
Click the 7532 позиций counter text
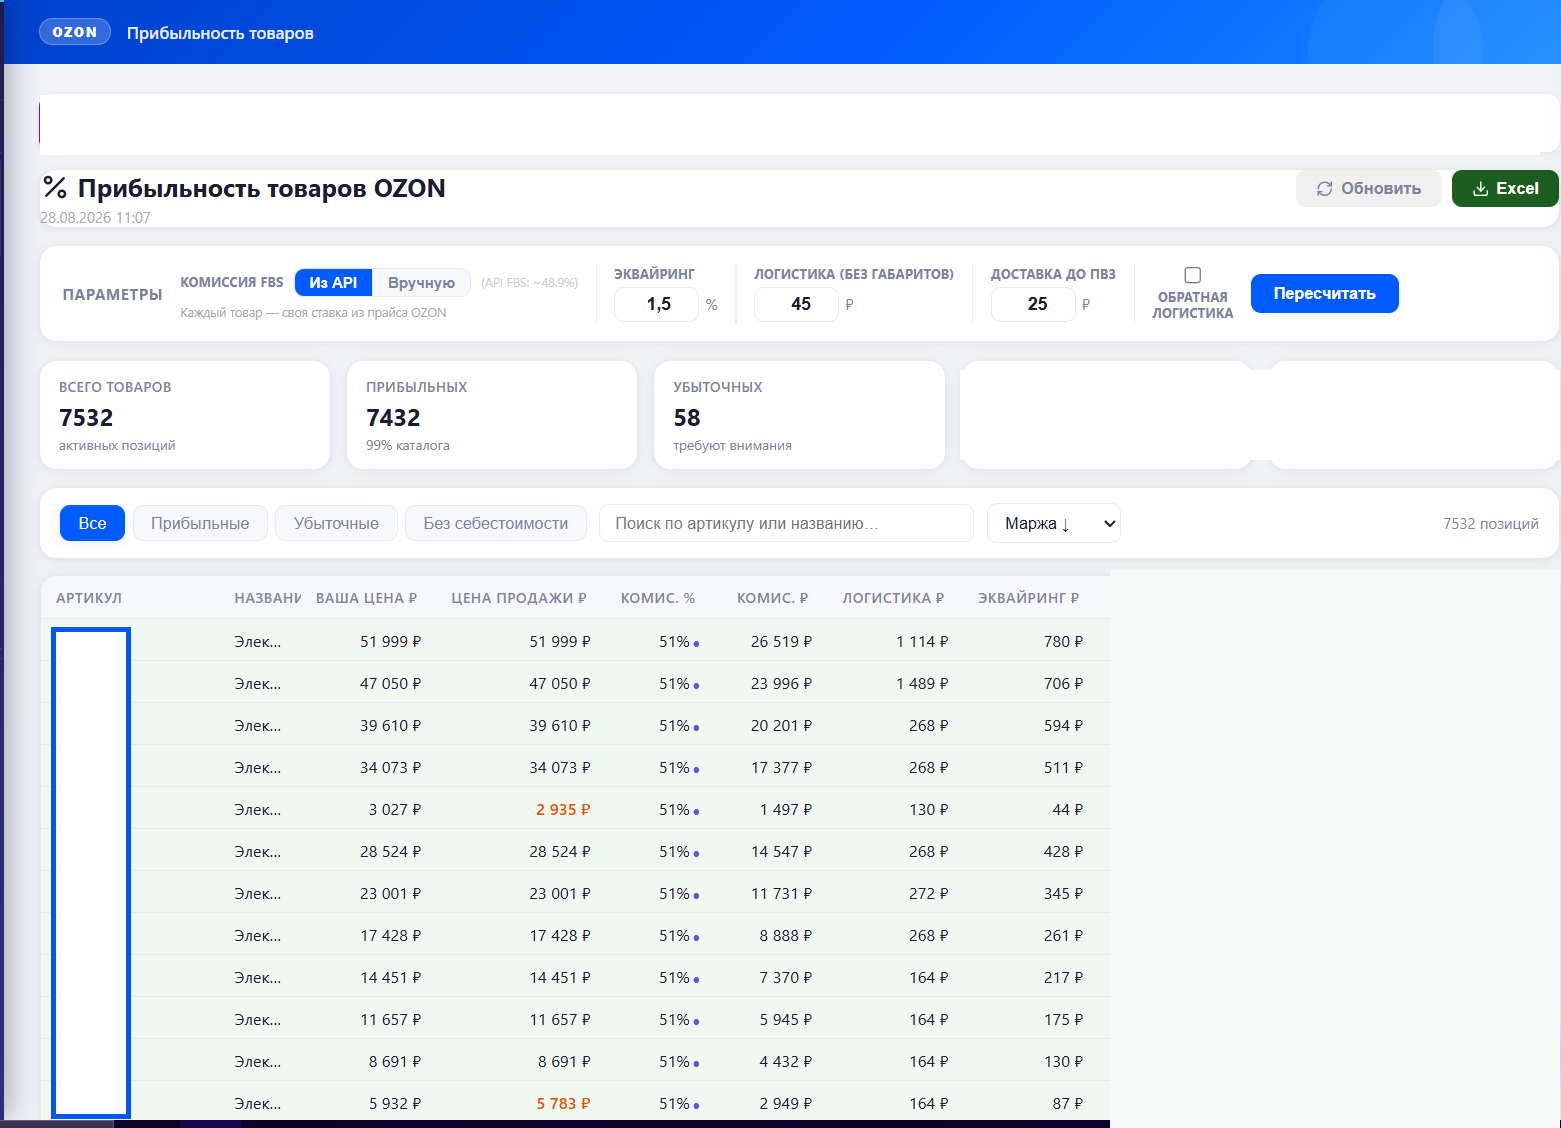tap(1490, 523)
